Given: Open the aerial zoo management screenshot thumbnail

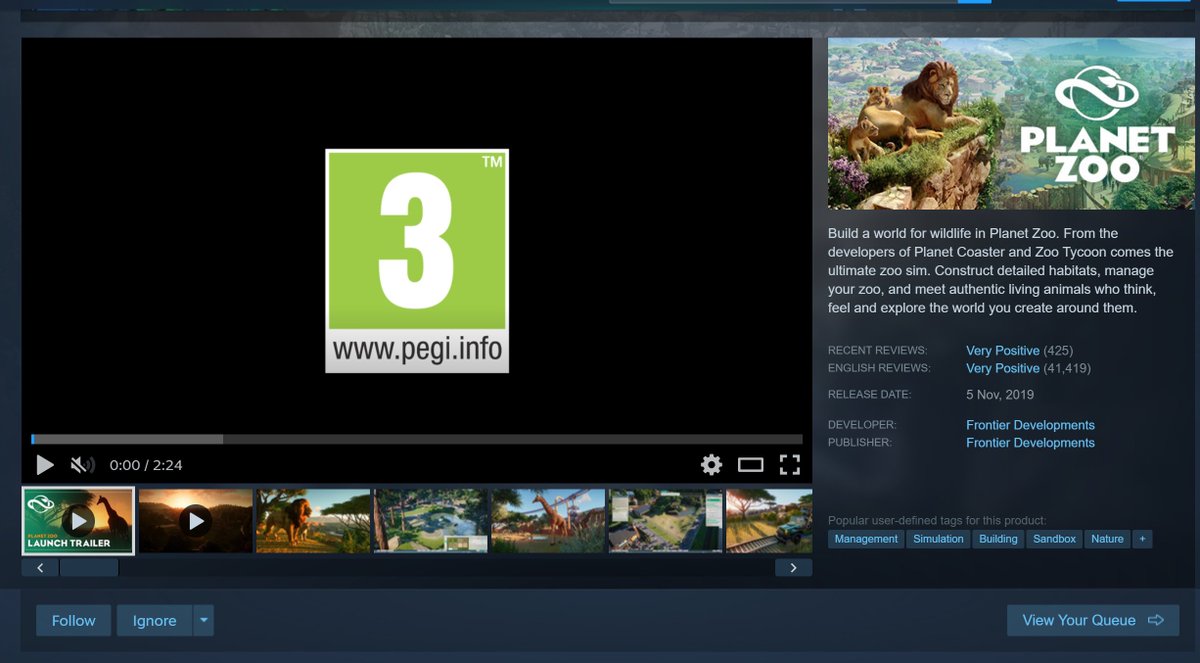Looking at the screenshot, I should coord(666,521).
